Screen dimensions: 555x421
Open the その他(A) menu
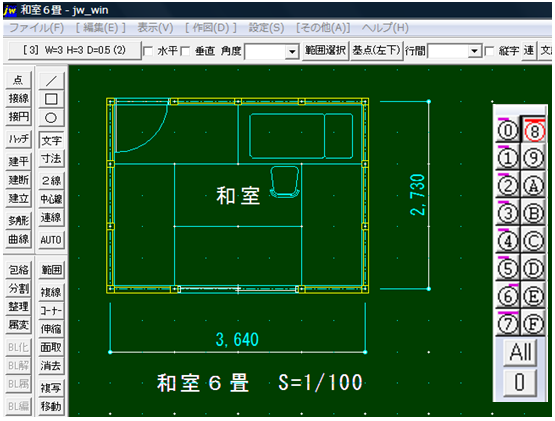point(323,28)
